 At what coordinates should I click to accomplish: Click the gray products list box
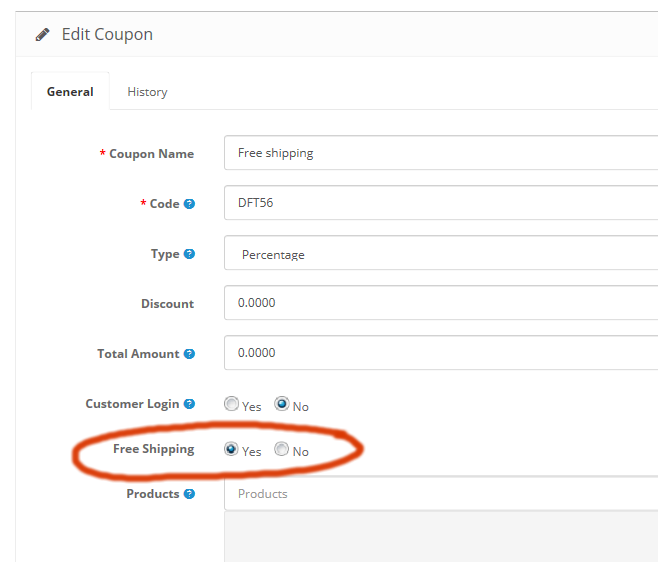coord(441,536)
